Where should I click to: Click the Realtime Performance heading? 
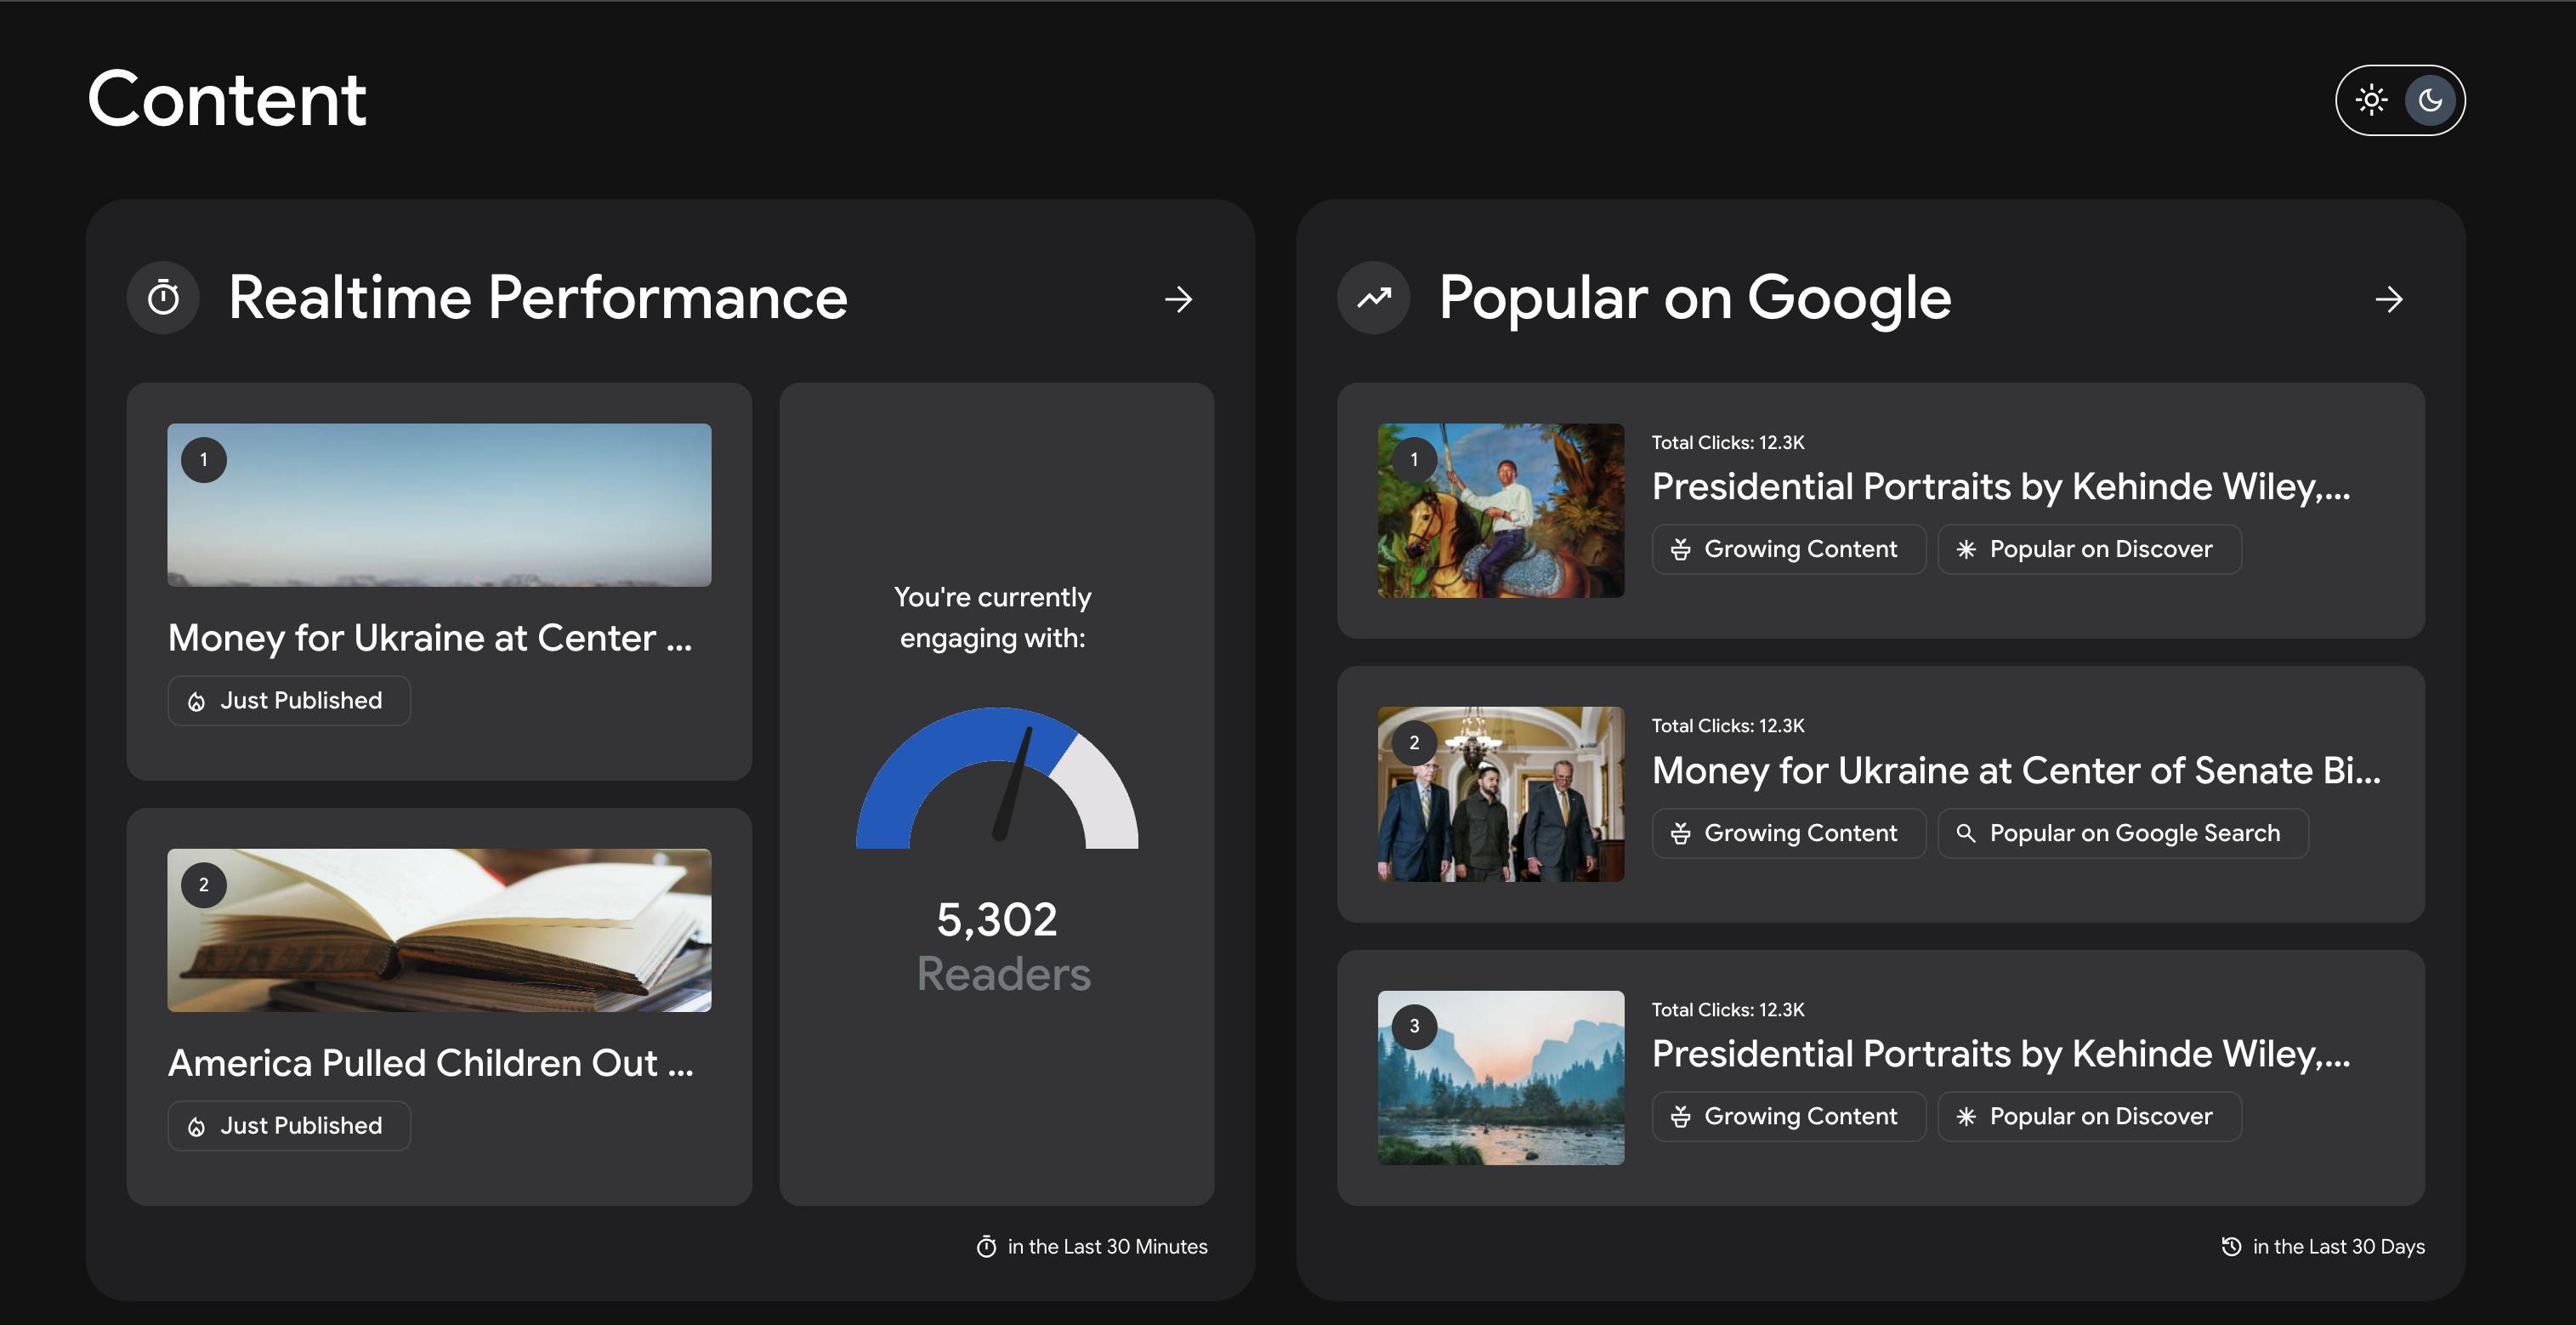(538, 298)
